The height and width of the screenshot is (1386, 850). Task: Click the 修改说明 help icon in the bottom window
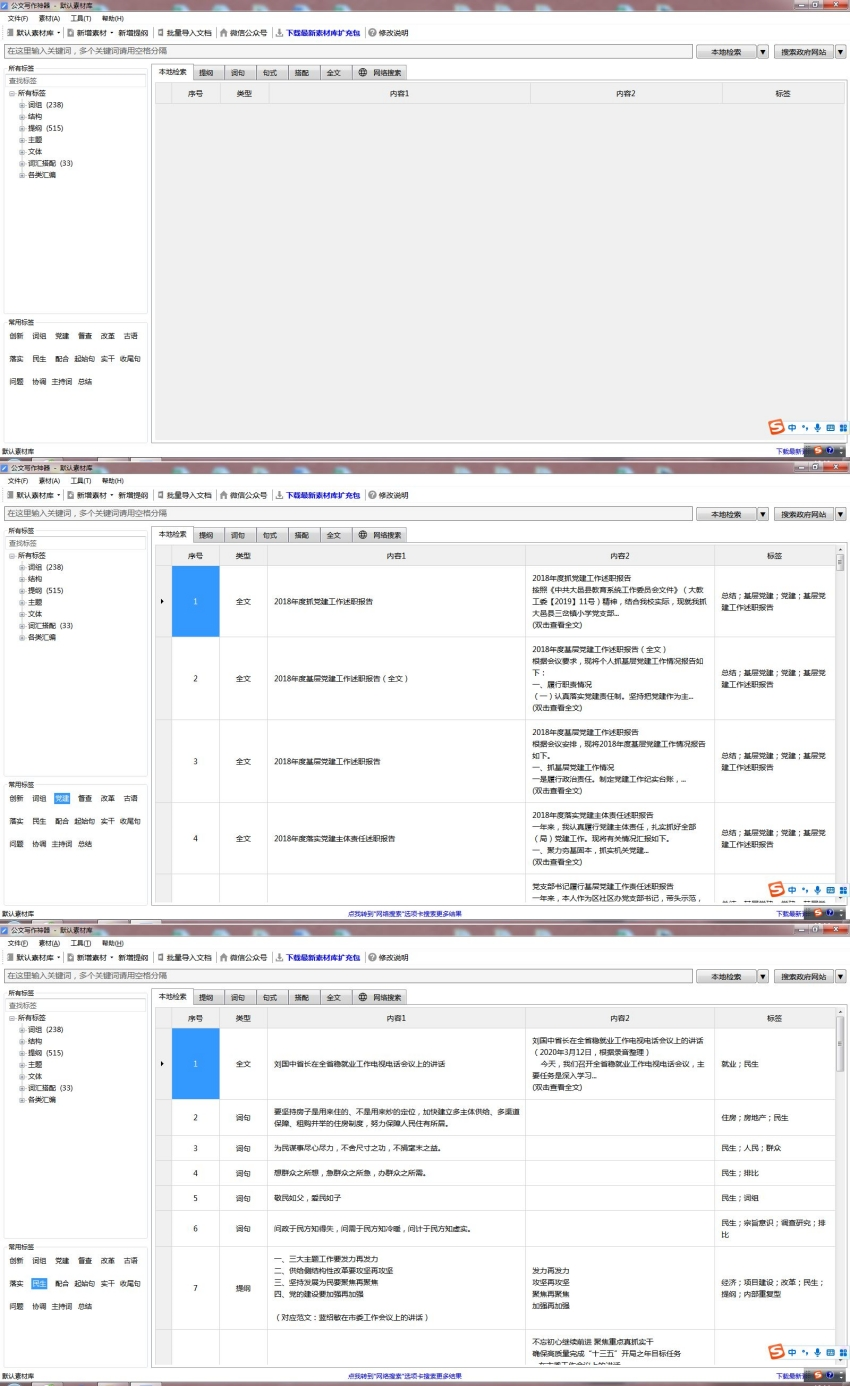(372, 957)
